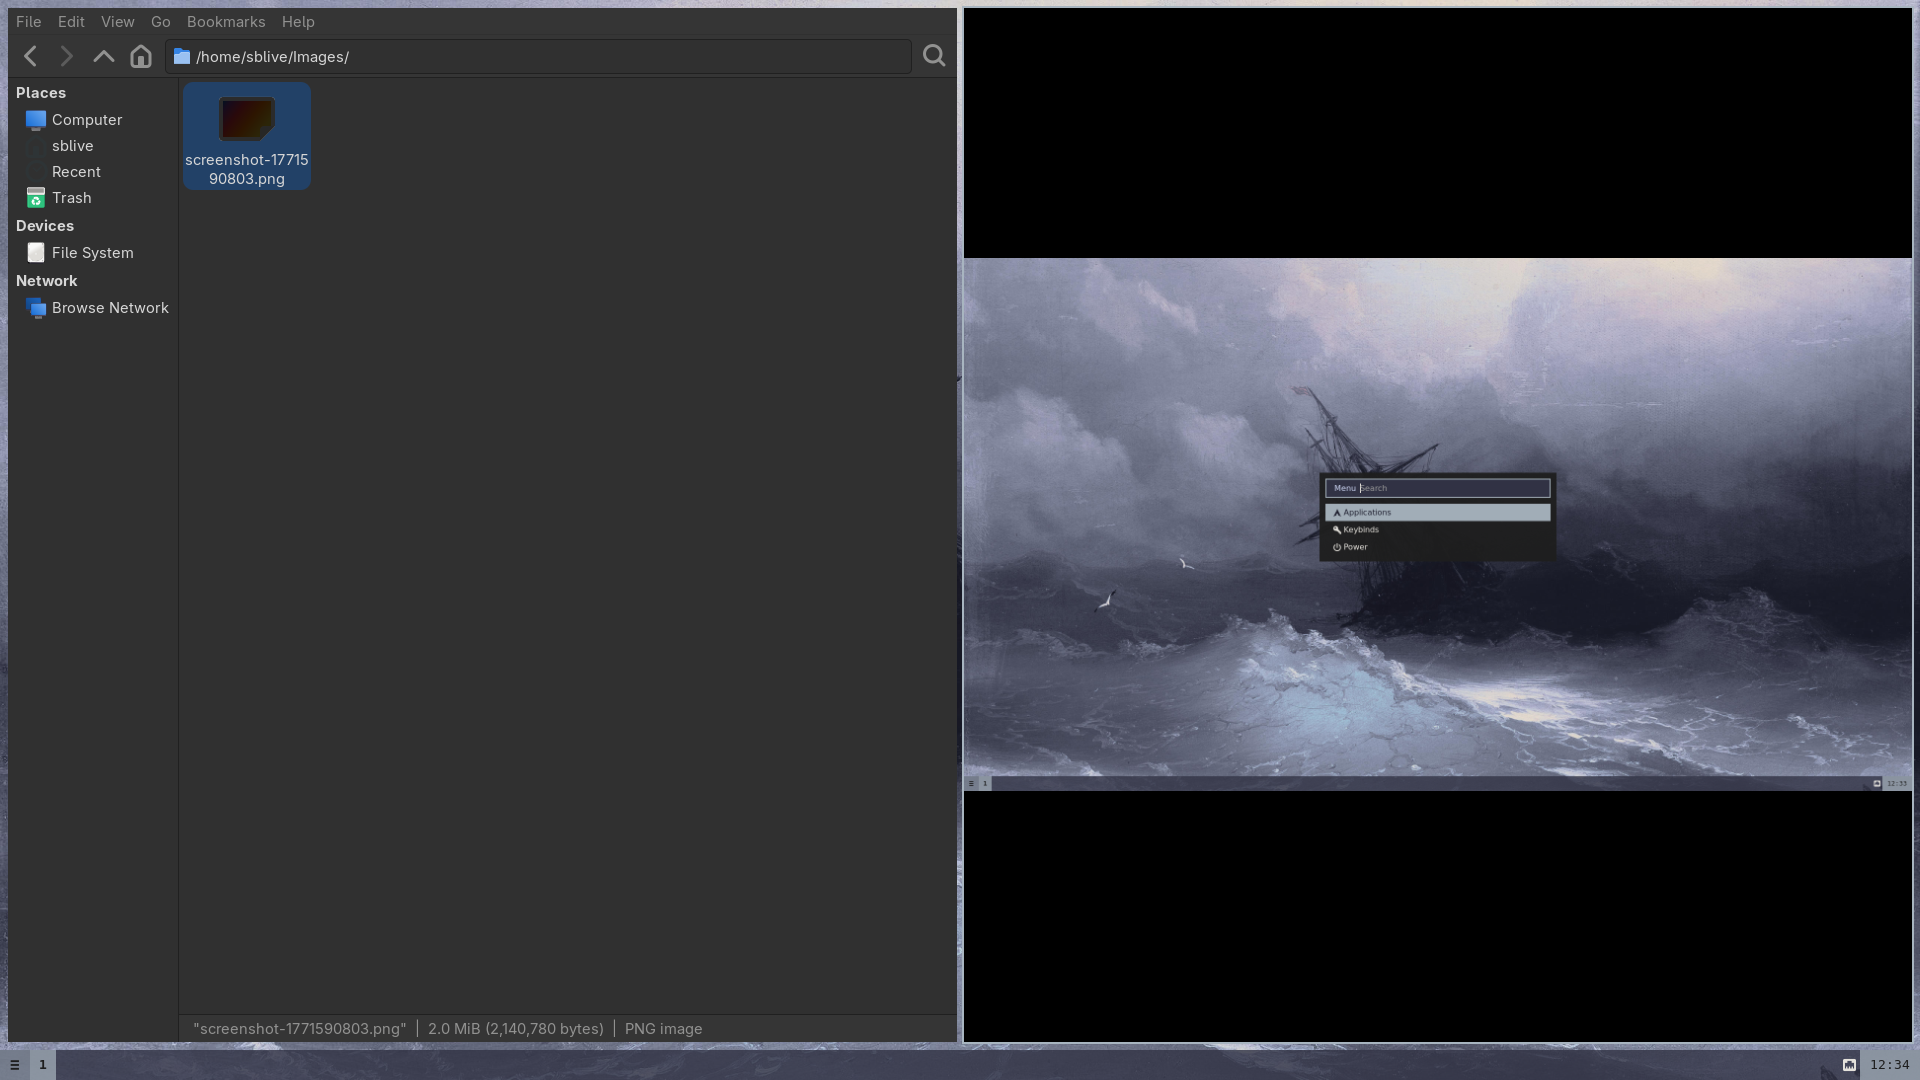Screen dimensions: 1920x1080
Task: Click the Forward navigation arrow
Action: click(x=67, y=57)
